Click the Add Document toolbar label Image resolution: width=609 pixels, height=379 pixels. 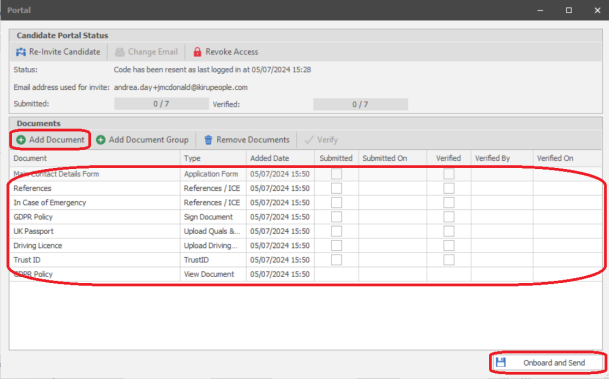57,140
